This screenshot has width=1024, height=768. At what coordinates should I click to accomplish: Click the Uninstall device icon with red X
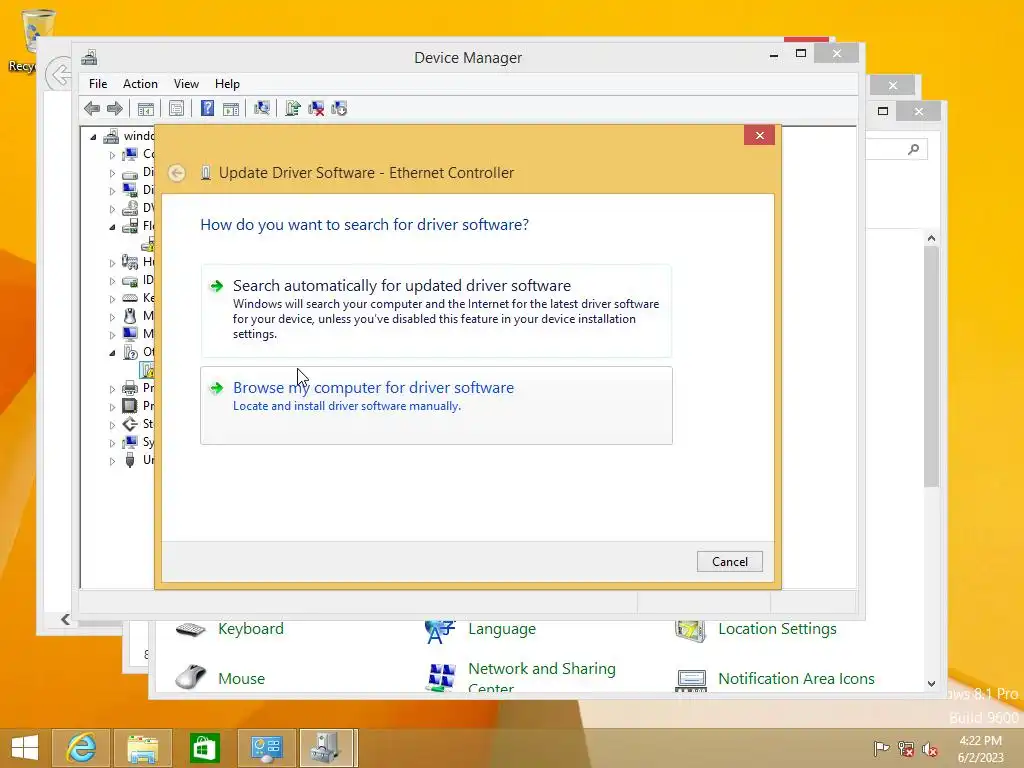316,108
